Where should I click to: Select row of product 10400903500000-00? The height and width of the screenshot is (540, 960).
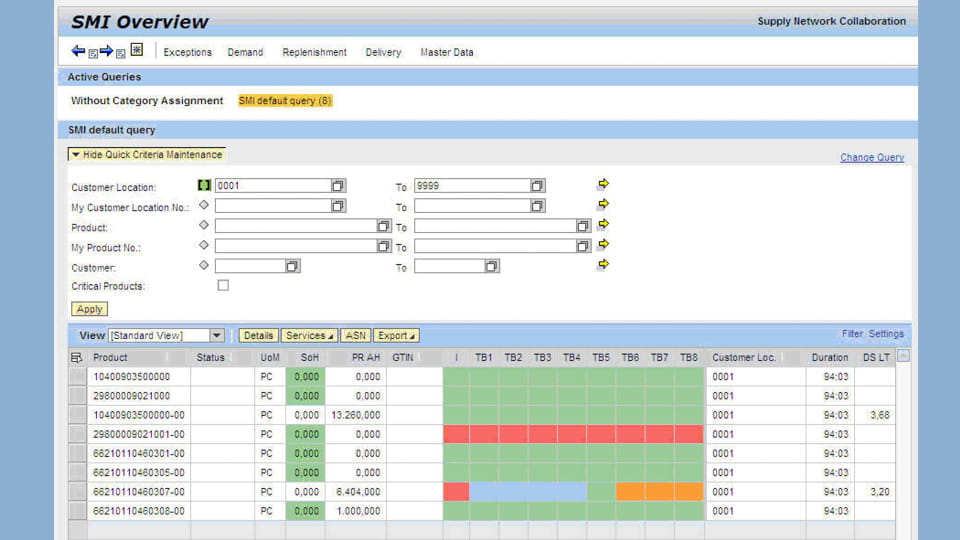(x=78, y=415)
